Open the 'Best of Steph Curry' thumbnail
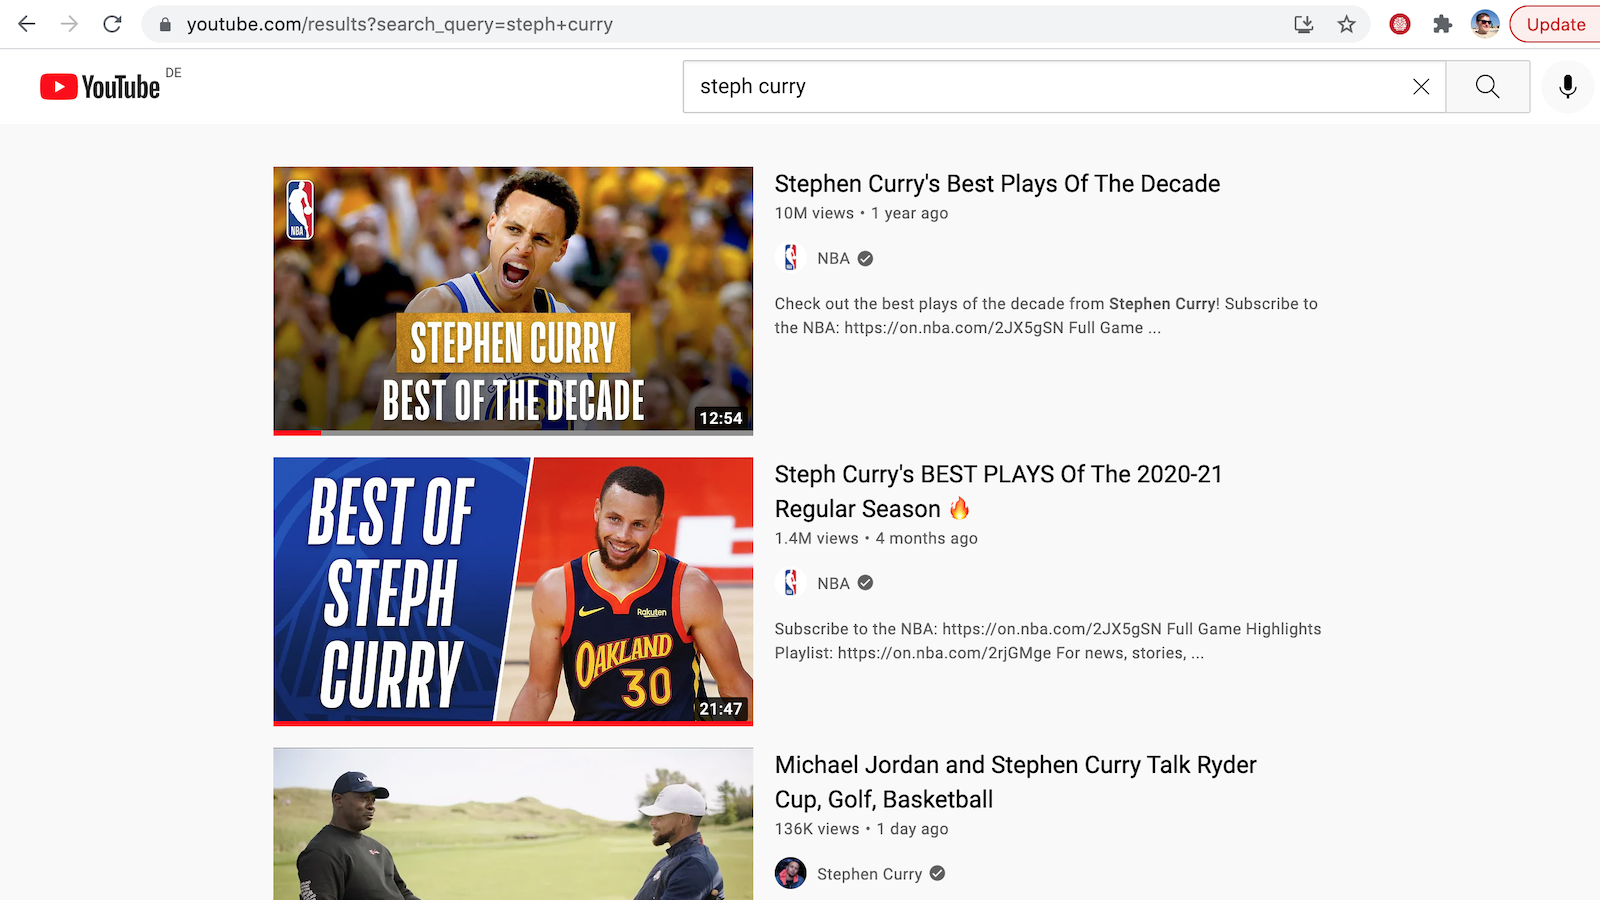Screen dimensions: 1600x900 (513, 591)
